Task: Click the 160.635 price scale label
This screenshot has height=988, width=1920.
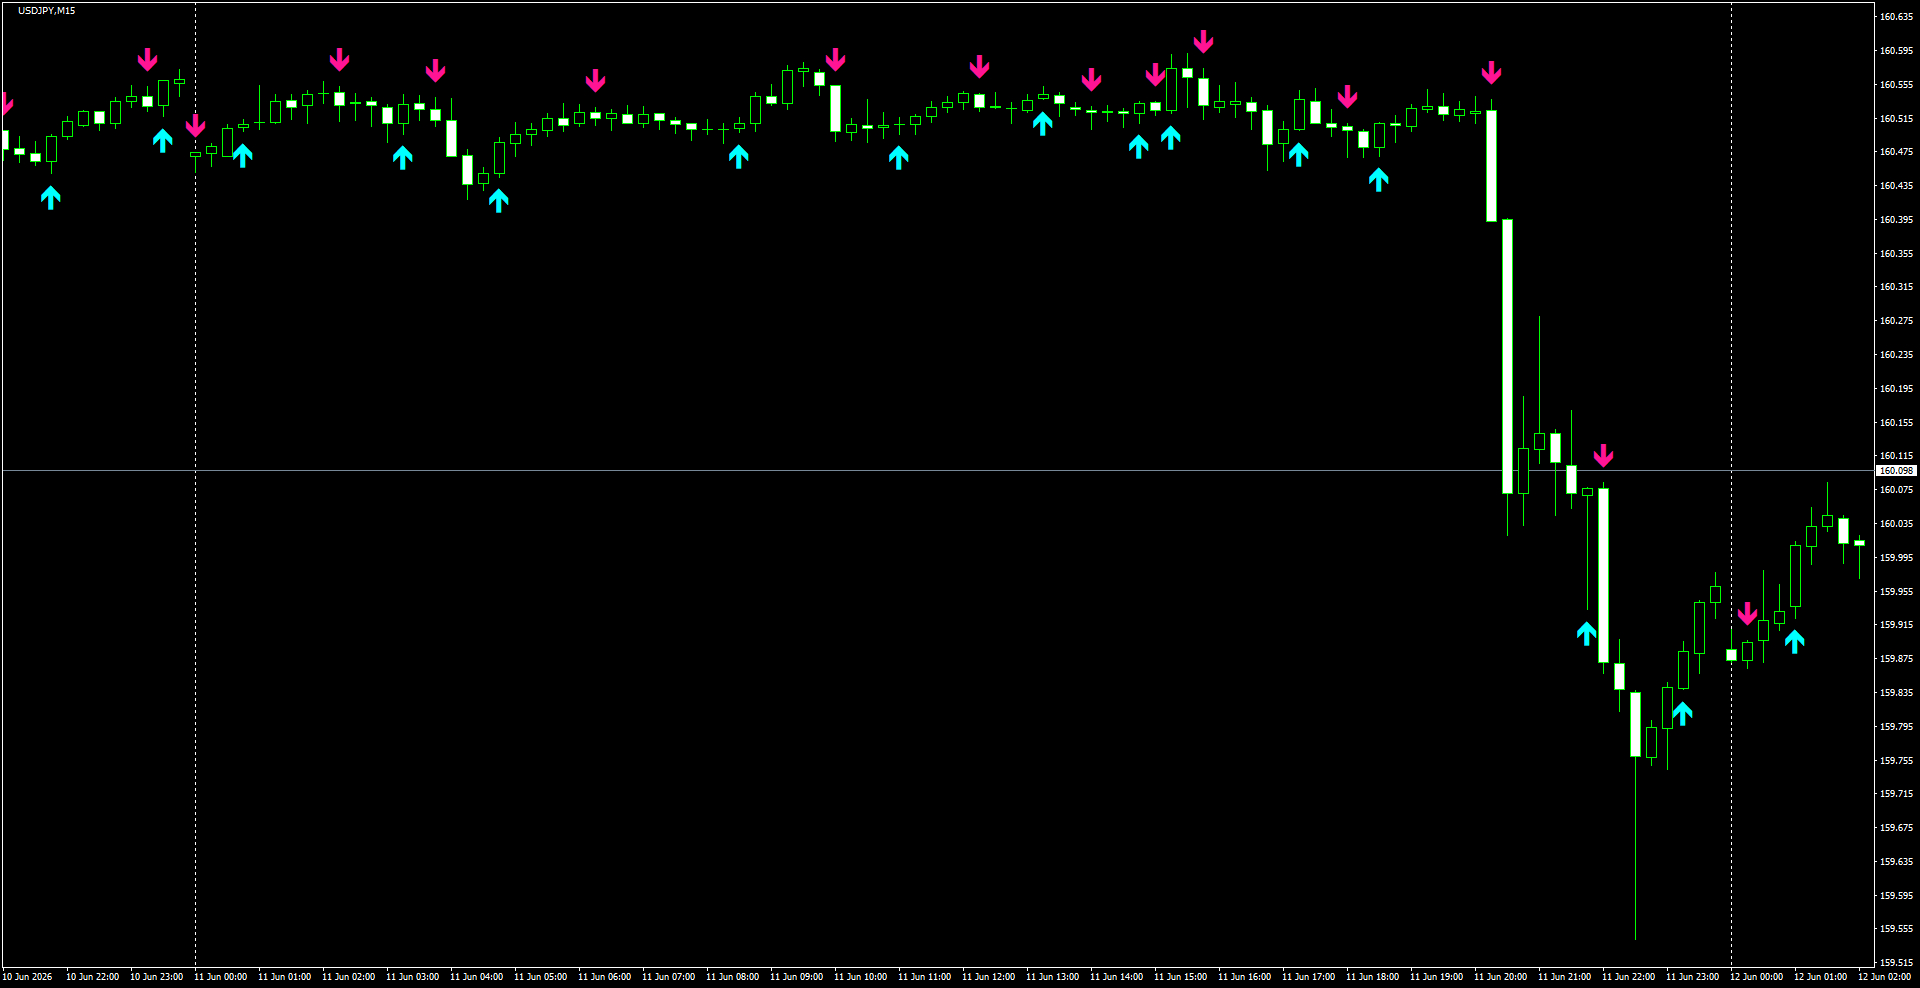Action: (x=1896, y=17)
